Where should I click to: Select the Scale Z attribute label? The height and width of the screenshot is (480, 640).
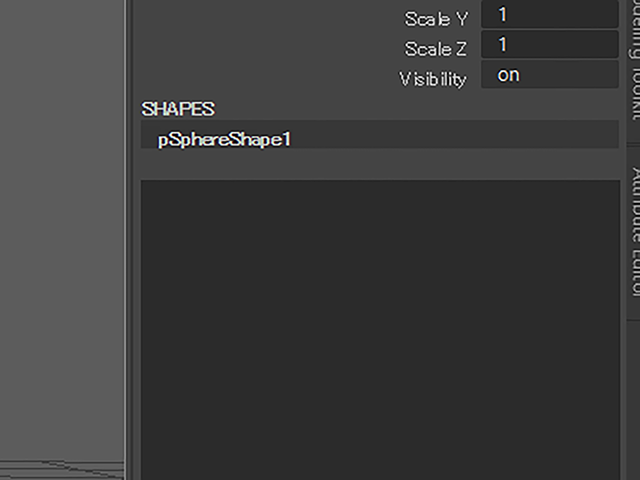click(436, 49)
